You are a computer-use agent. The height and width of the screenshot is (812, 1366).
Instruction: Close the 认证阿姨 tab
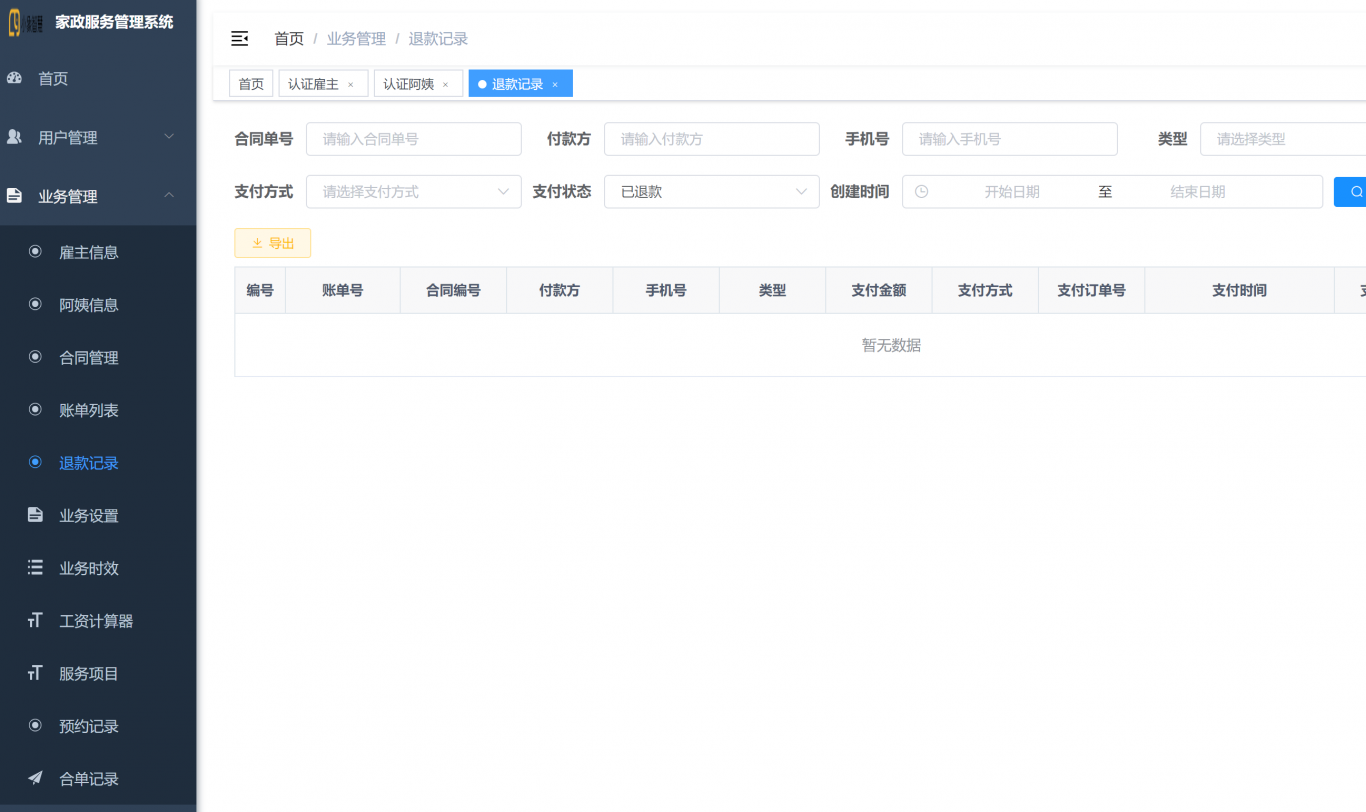(x=445, y=85)
